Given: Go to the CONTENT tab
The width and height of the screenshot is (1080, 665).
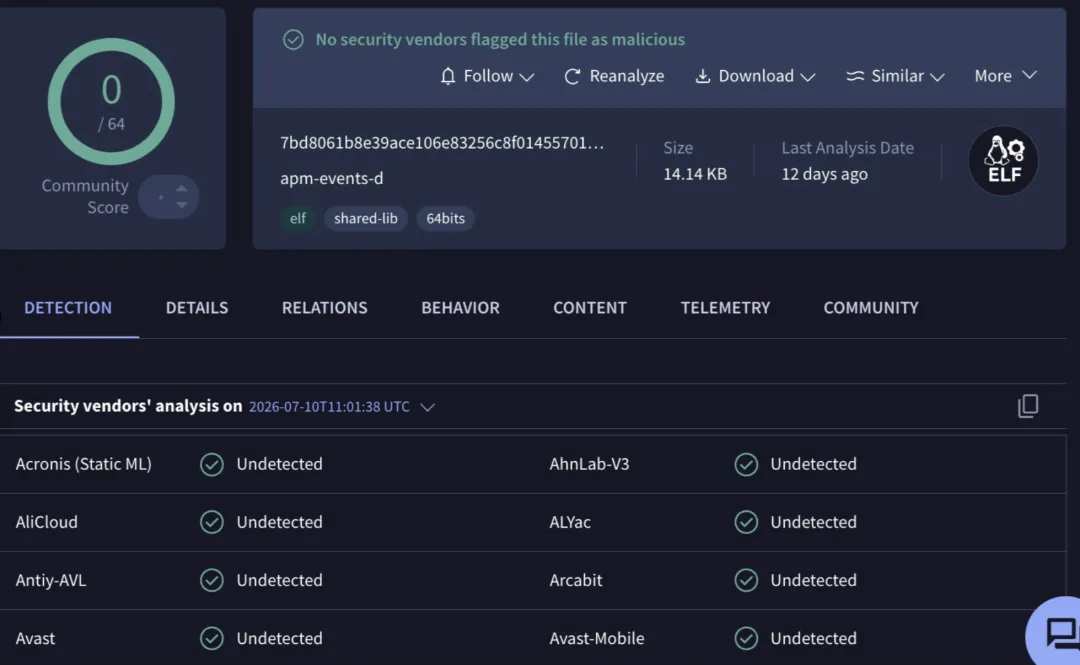Looking at the screenshot, I should (590, 307).
